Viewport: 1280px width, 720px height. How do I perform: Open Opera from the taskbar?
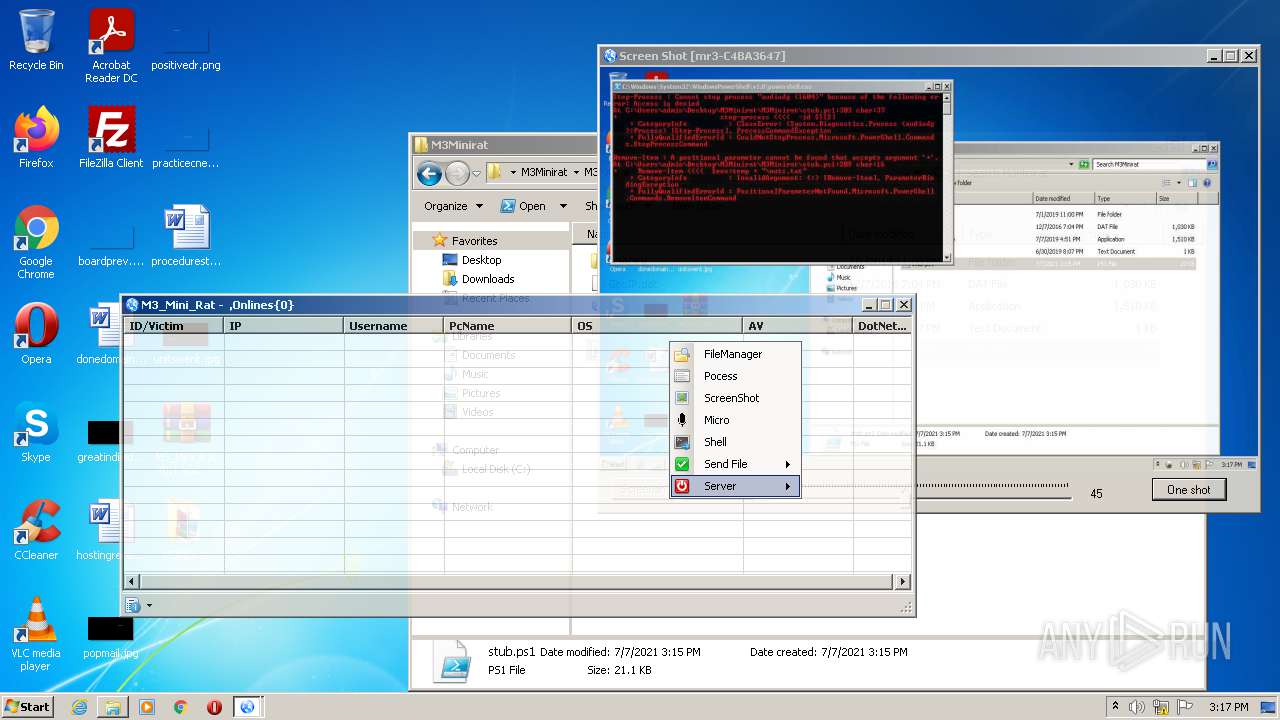214,707
